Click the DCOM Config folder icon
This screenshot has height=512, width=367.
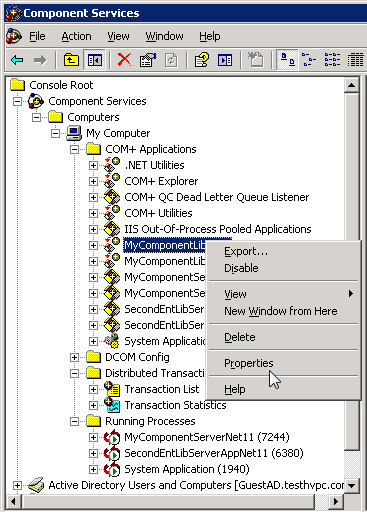point(93,357)
